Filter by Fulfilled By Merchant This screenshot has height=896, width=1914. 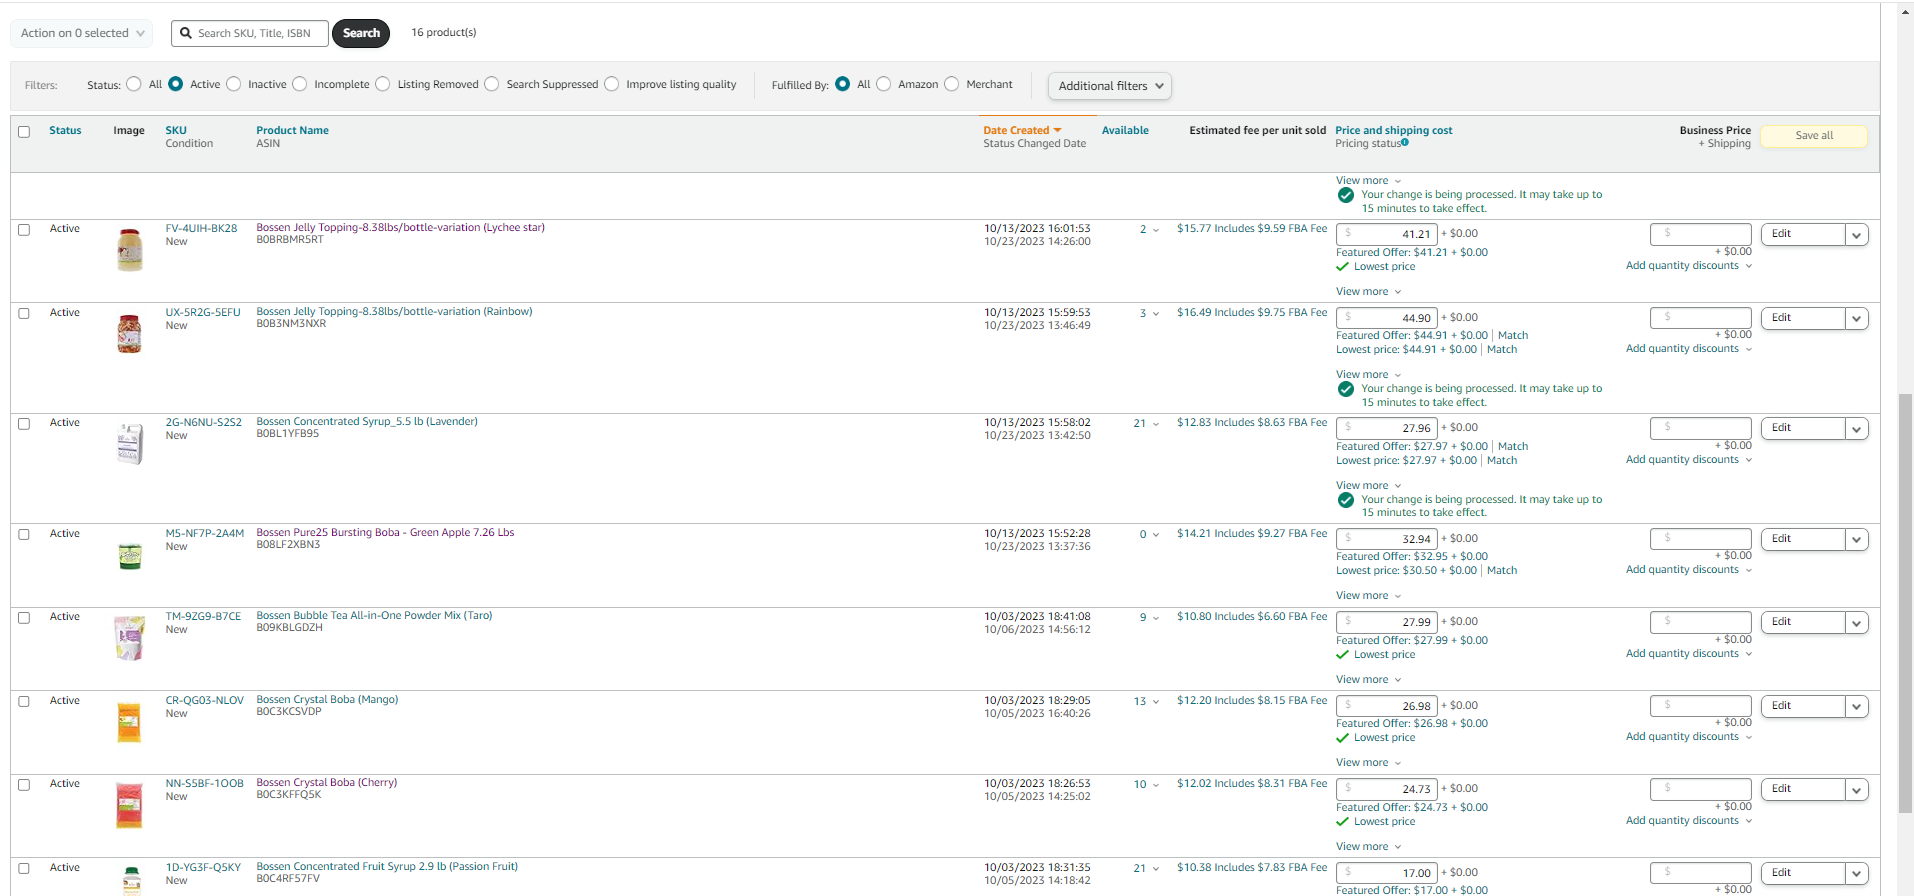(952, 84)
